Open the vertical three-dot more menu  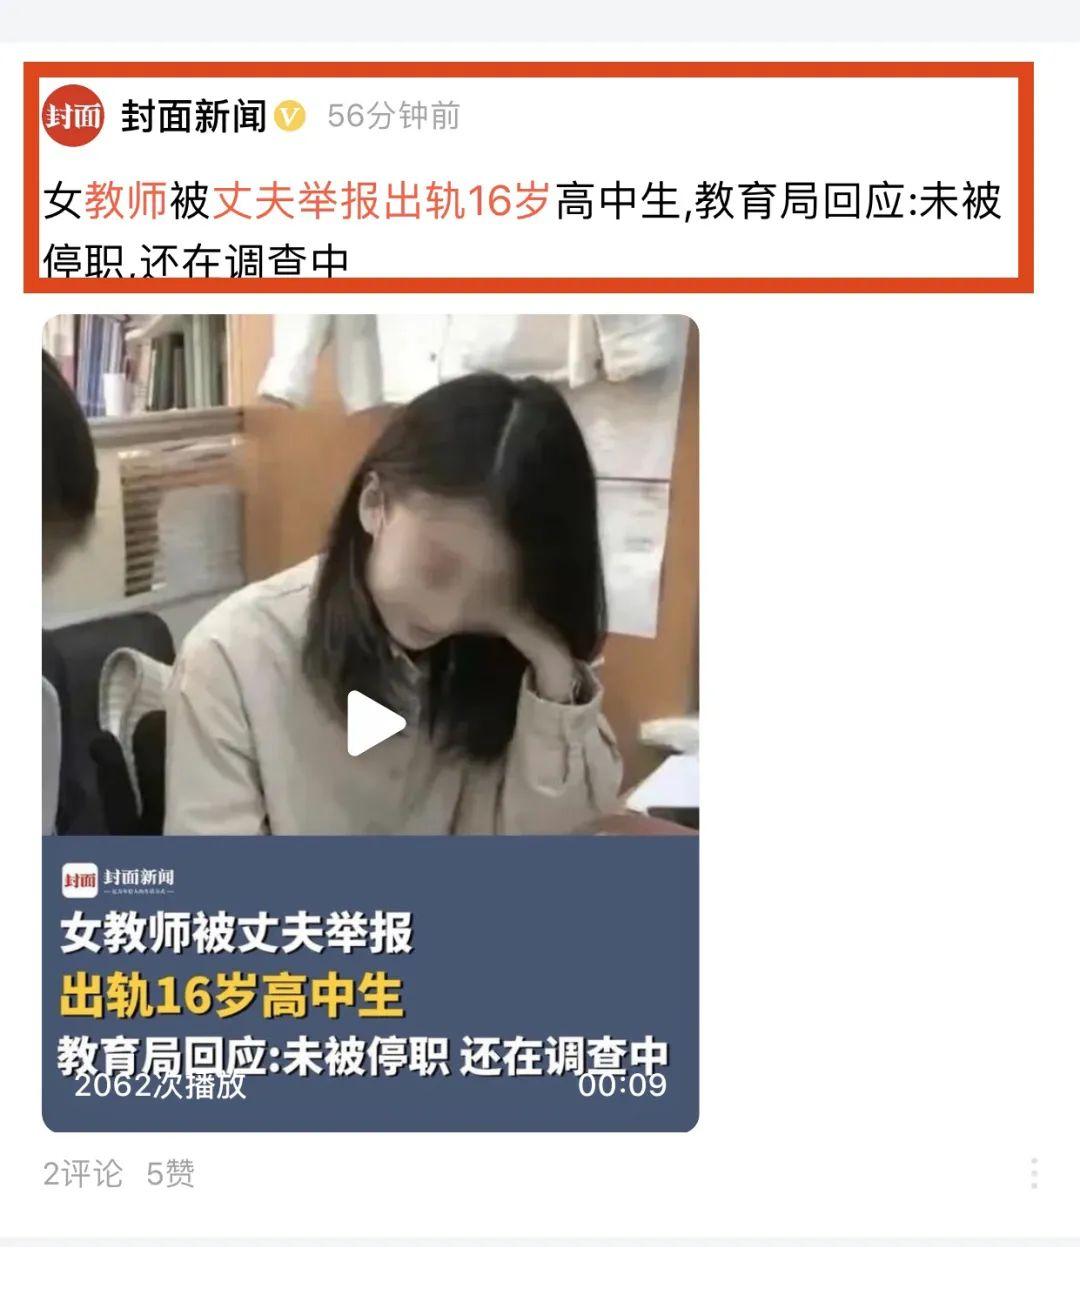pyautogui.click(x=1034, y=1173)
